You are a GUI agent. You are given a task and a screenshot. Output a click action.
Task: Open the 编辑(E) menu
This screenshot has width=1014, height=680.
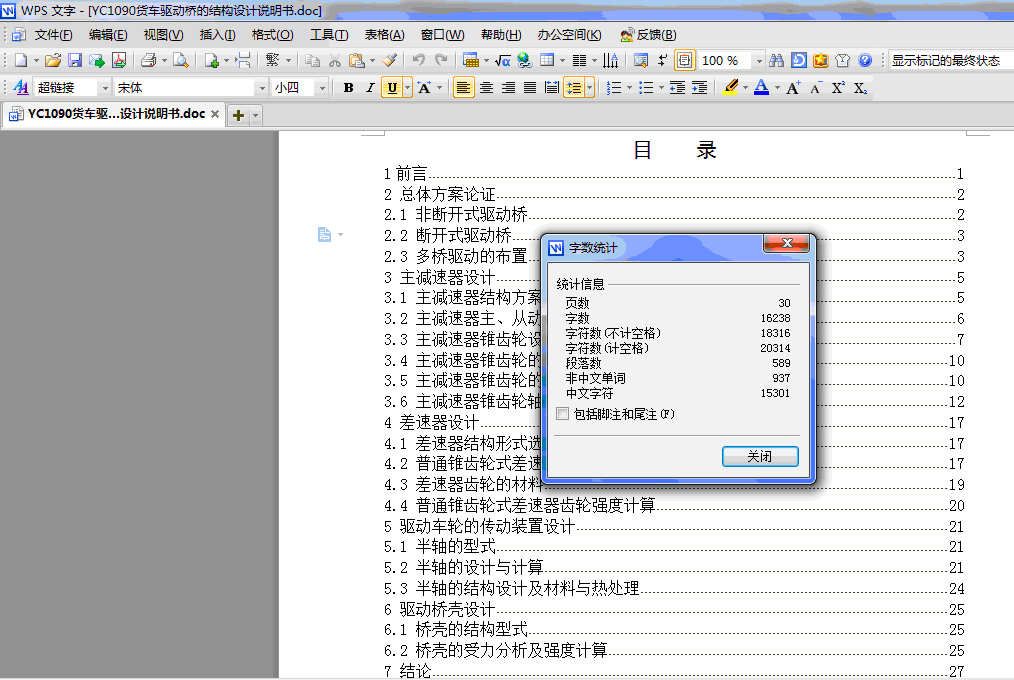point(108,35)
